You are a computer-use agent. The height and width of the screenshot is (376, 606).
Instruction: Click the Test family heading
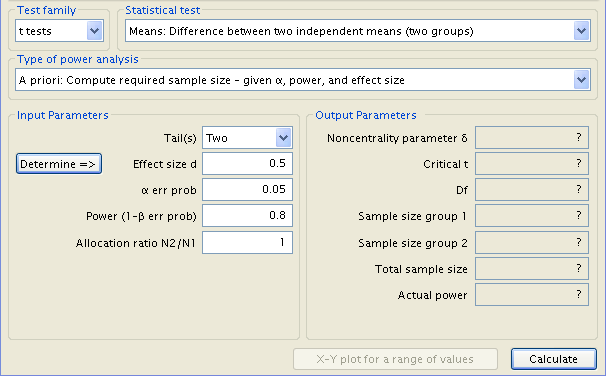click(x=46, y=10)
